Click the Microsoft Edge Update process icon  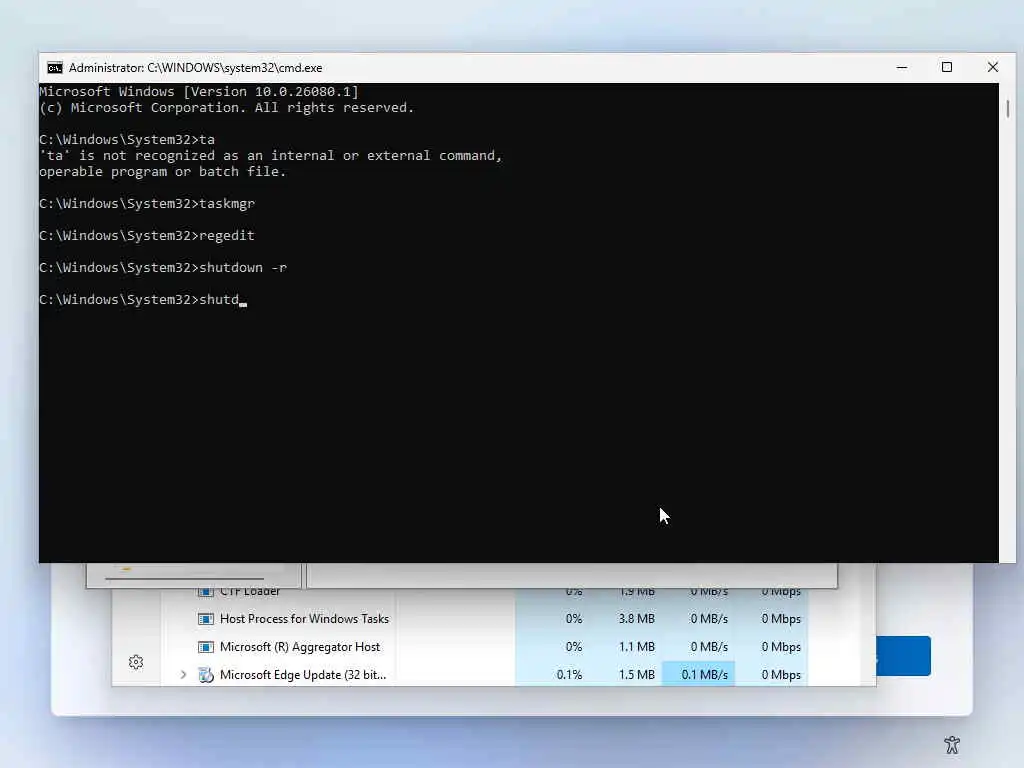point(206,675)
